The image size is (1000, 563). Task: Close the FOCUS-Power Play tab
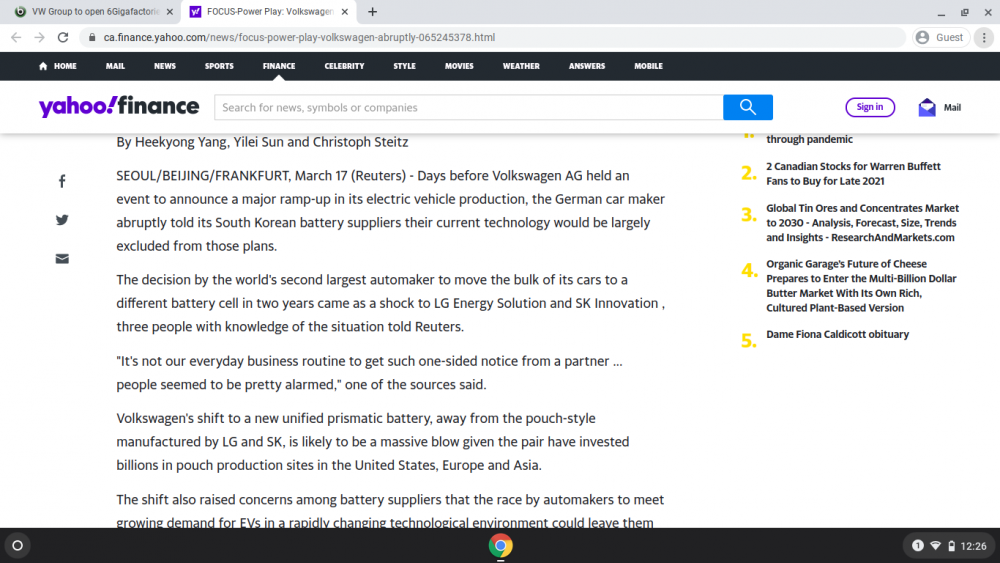pos(344,11)
